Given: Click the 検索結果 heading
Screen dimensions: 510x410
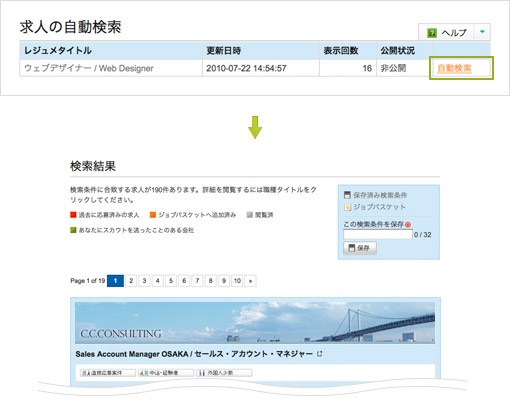Looking at the screenshot, I should point(93,166).
